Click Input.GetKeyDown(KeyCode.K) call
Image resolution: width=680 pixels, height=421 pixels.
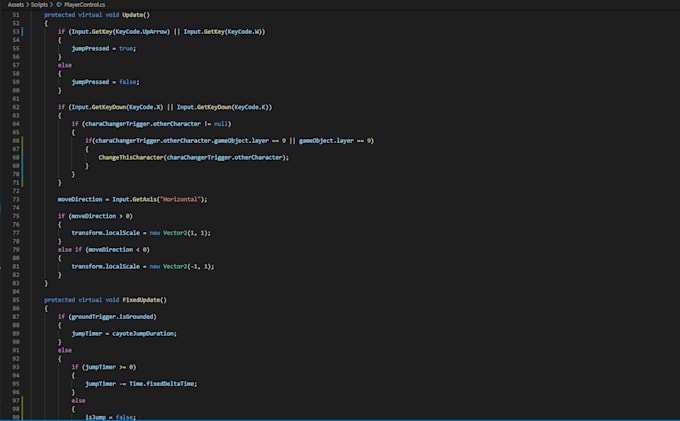(222, 107)
